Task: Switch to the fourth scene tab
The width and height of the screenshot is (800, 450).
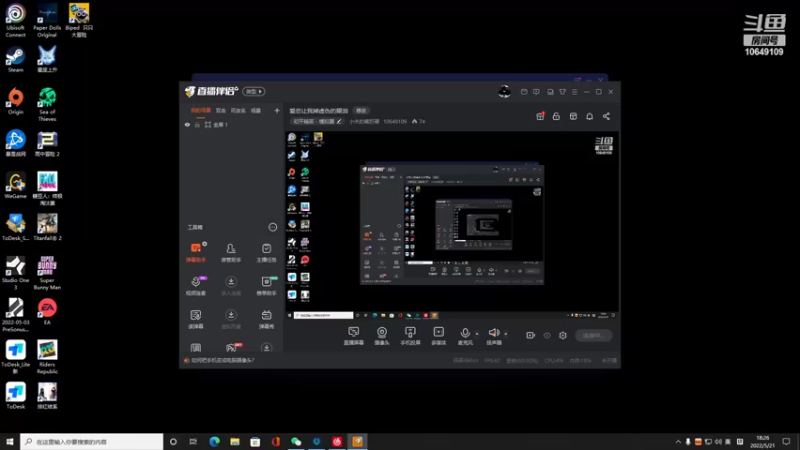Action: [x=256, y=111]
